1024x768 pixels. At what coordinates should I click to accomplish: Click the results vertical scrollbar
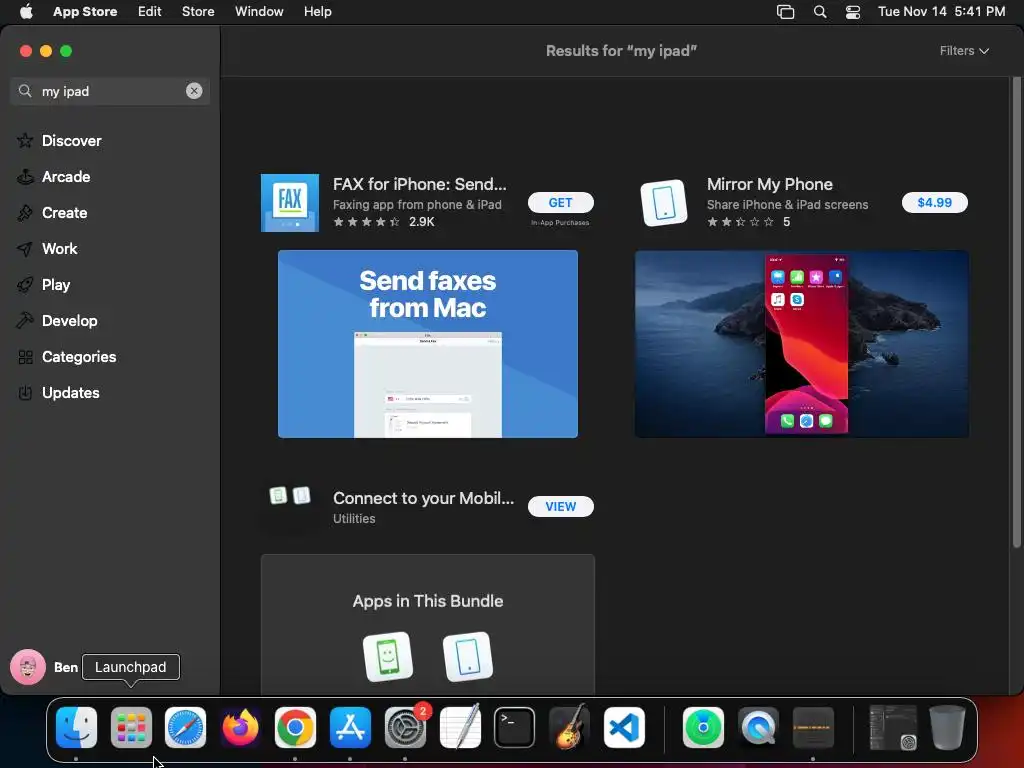point(1016,312)
